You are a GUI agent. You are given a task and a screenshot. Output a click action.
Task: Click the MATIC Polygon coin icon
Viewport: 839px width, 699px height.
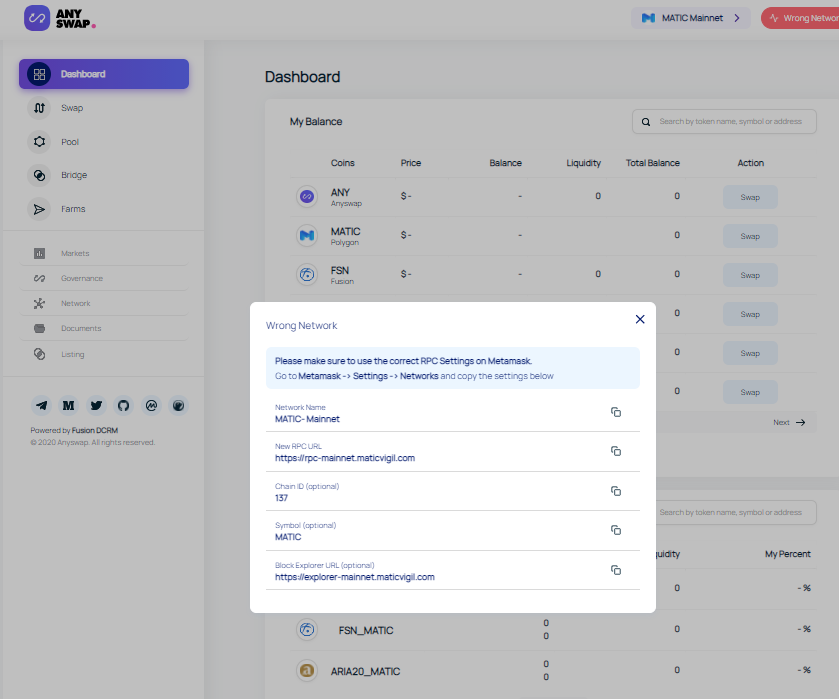(307, 235)
